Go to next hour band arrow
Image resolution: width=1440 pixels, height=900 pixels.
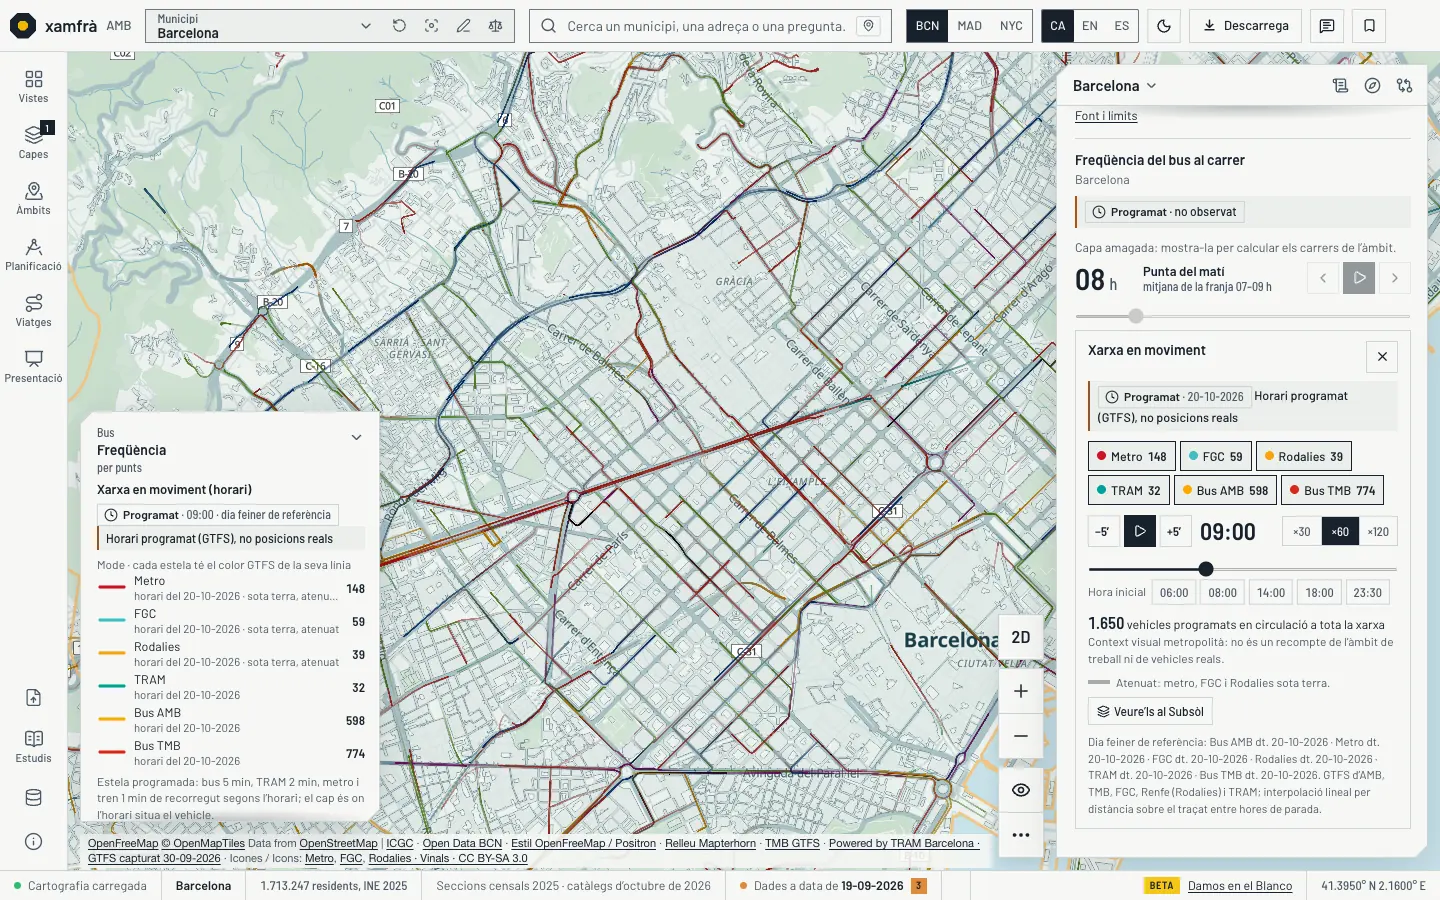coord(1395,278)
